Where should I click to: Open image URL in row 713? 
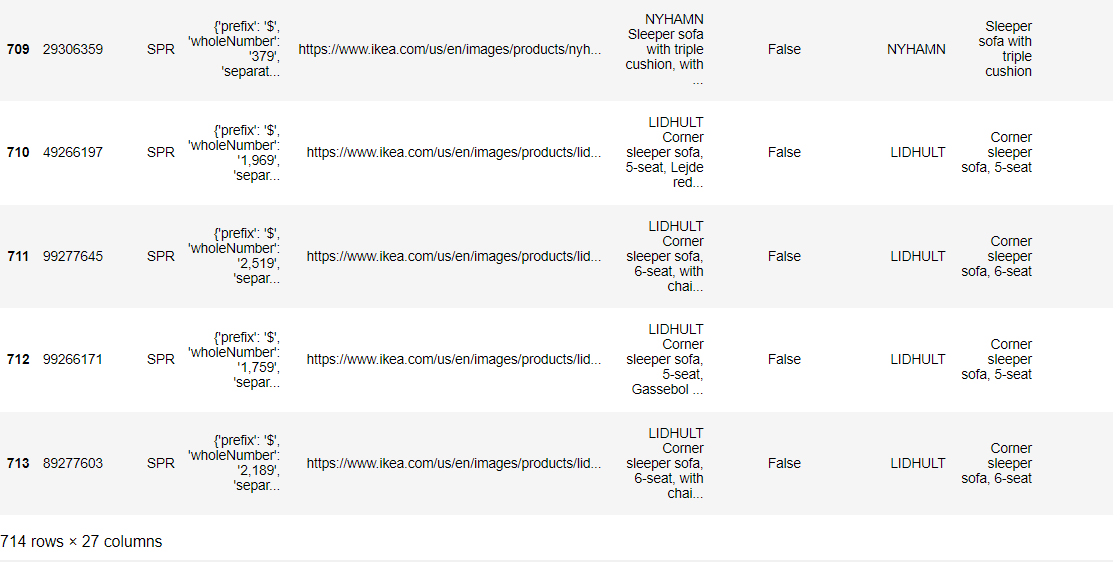tap(454, 464)
